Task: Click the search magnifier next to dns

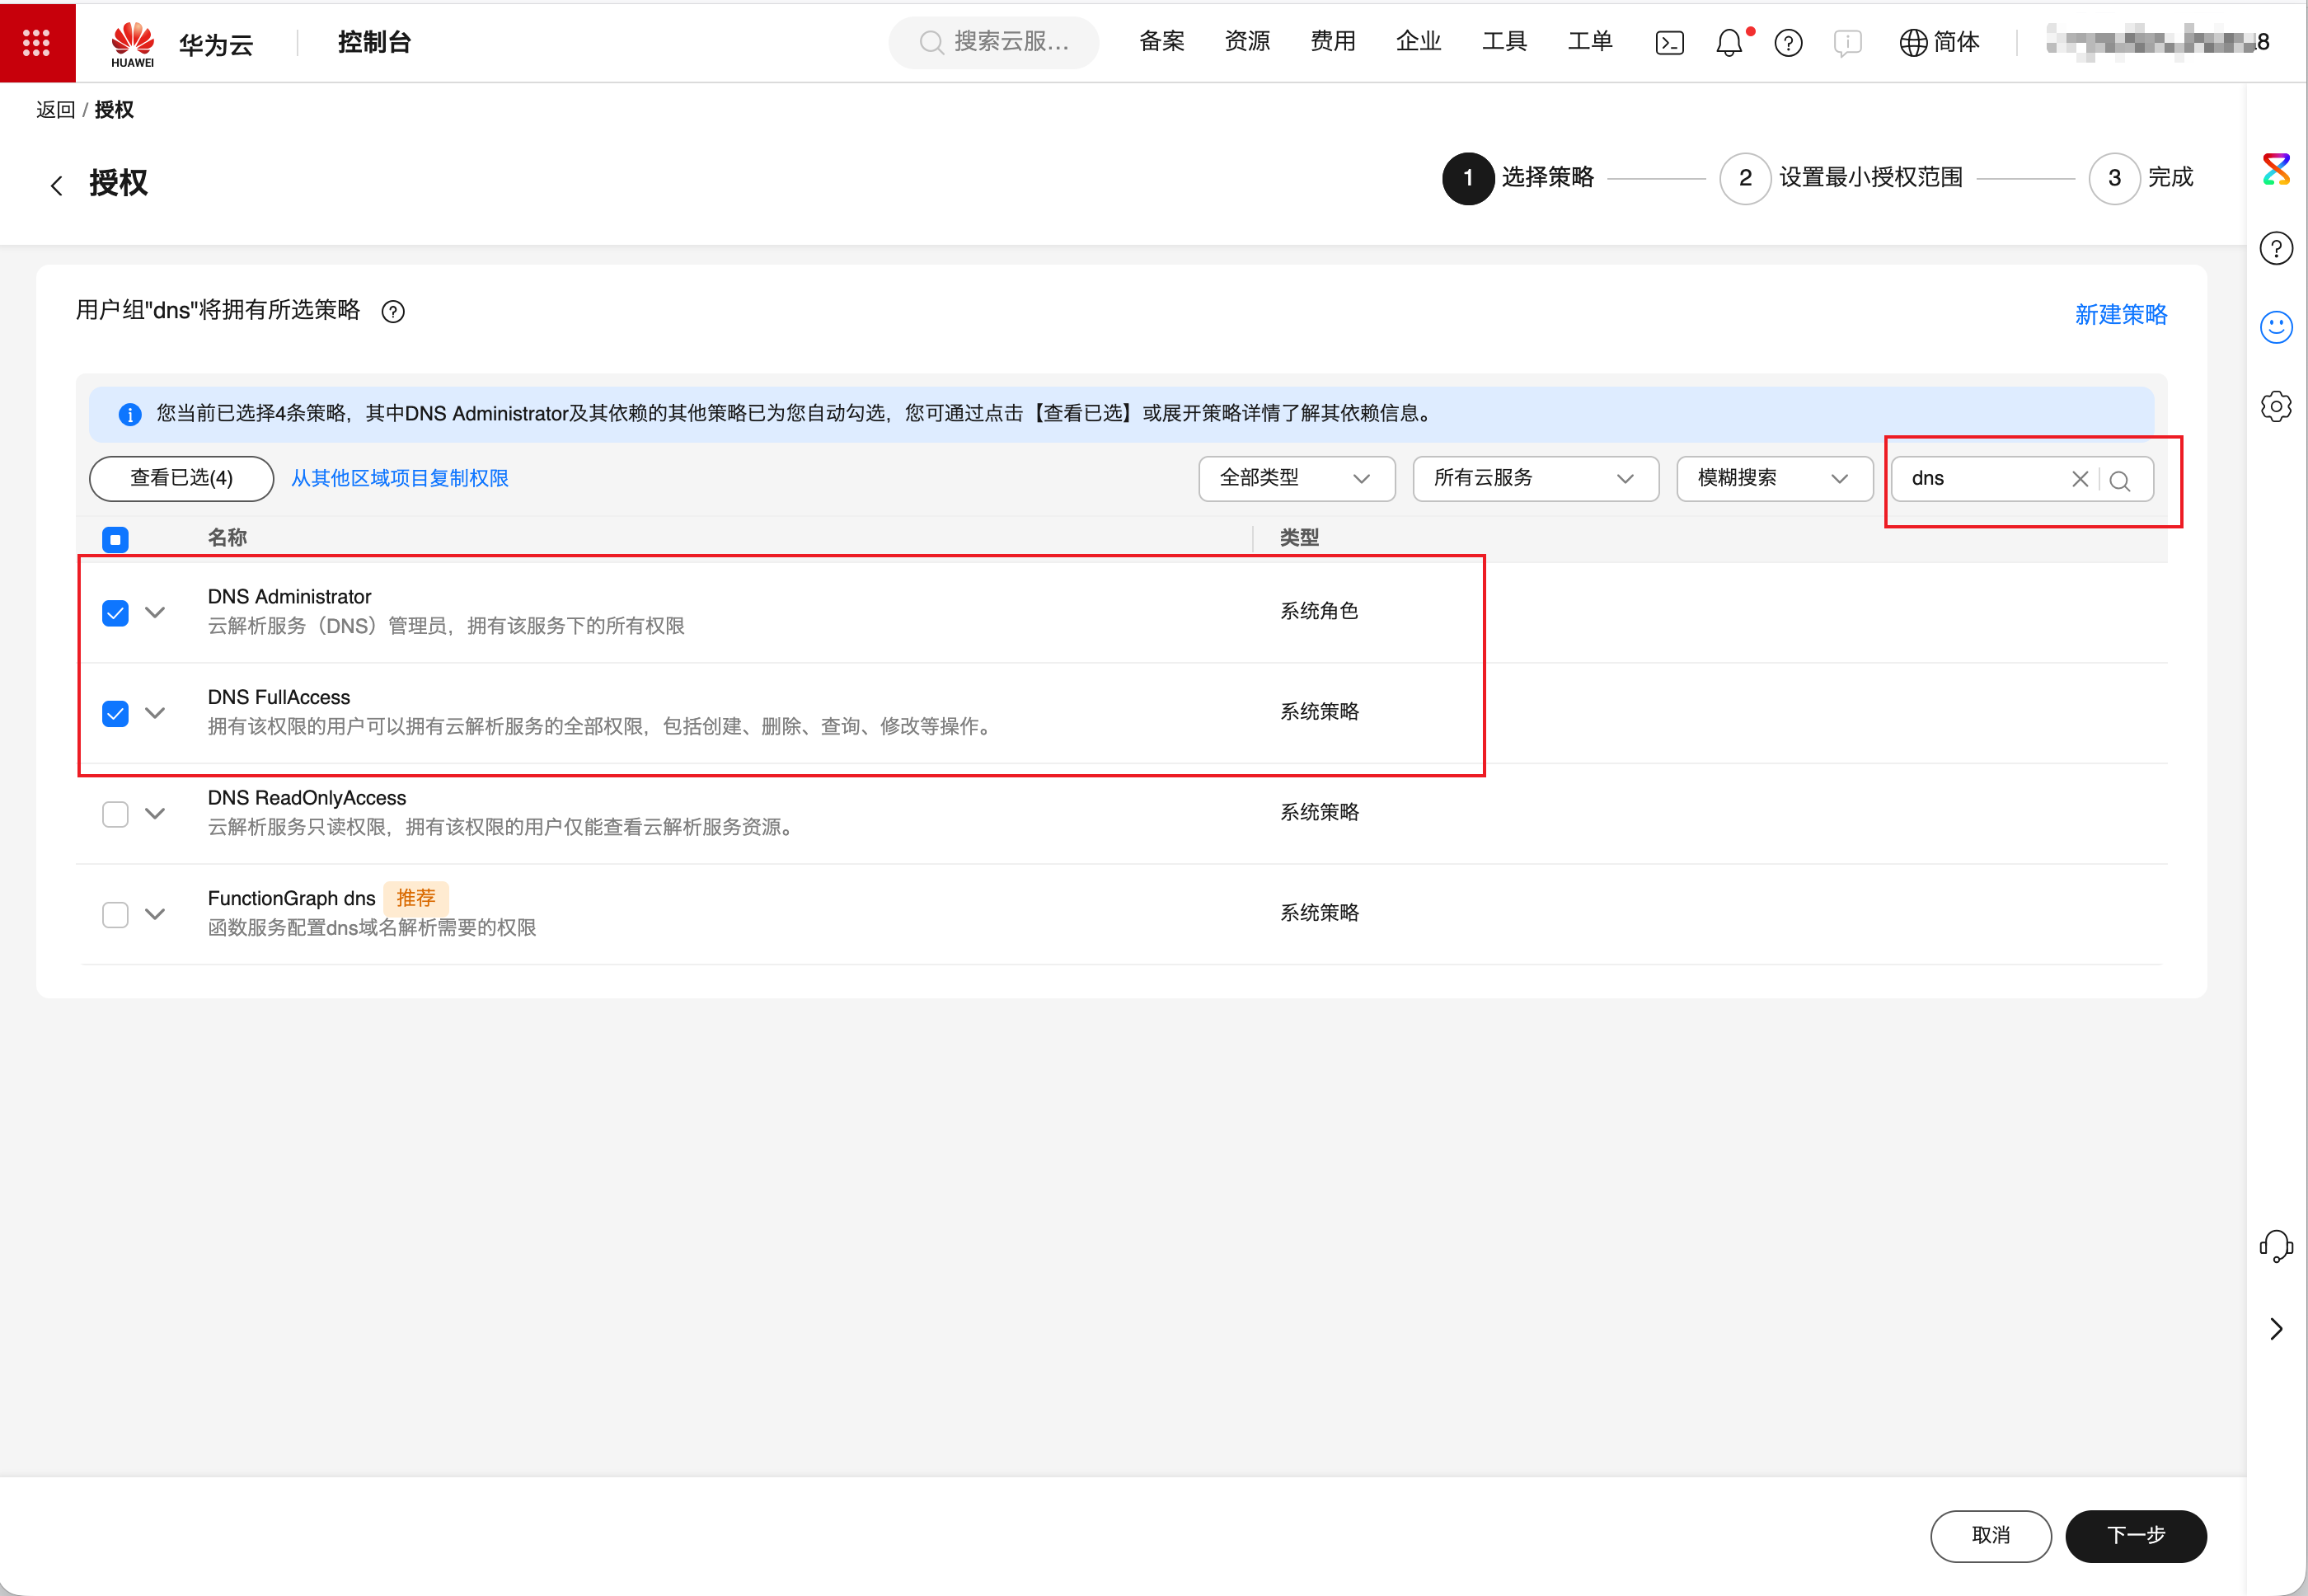Action: pos(2119,480)
